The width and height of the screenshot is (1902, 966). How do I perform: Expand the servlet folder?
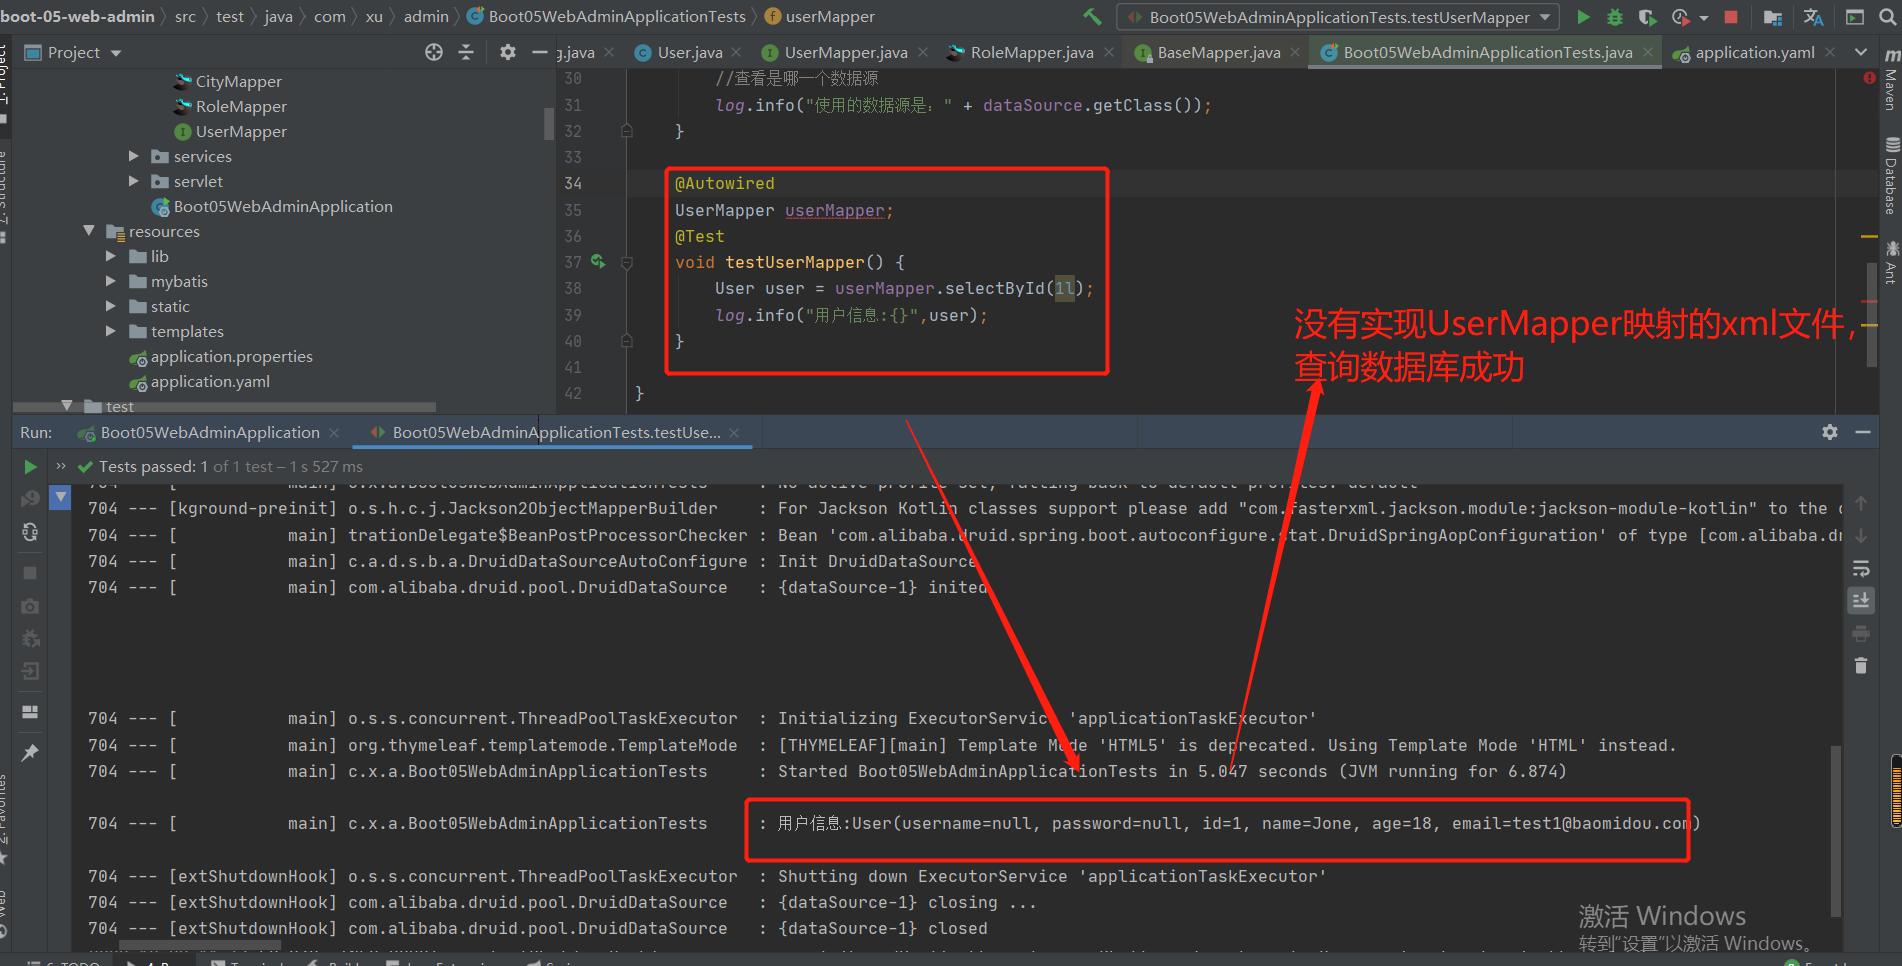[x=134, y=181]
